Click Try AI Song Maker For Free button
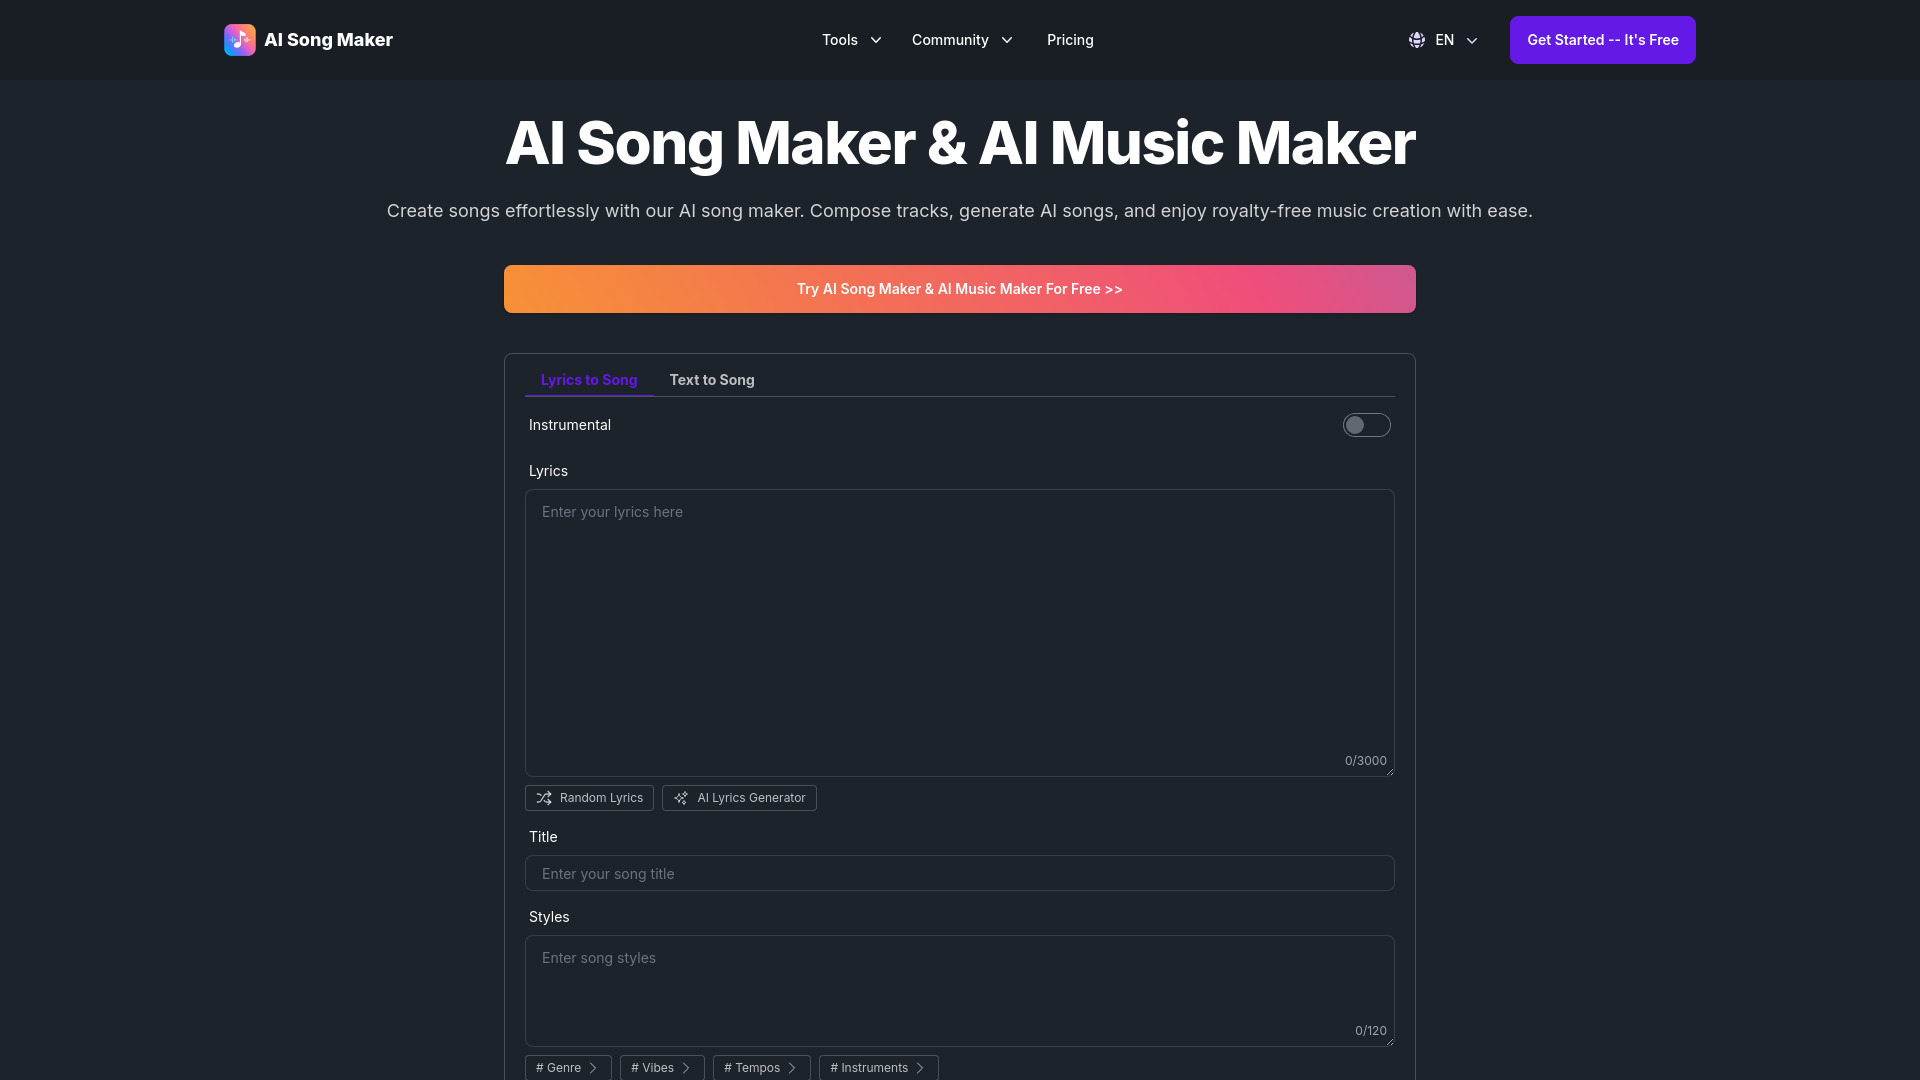 pyautogui.click(x=960, y=289)
